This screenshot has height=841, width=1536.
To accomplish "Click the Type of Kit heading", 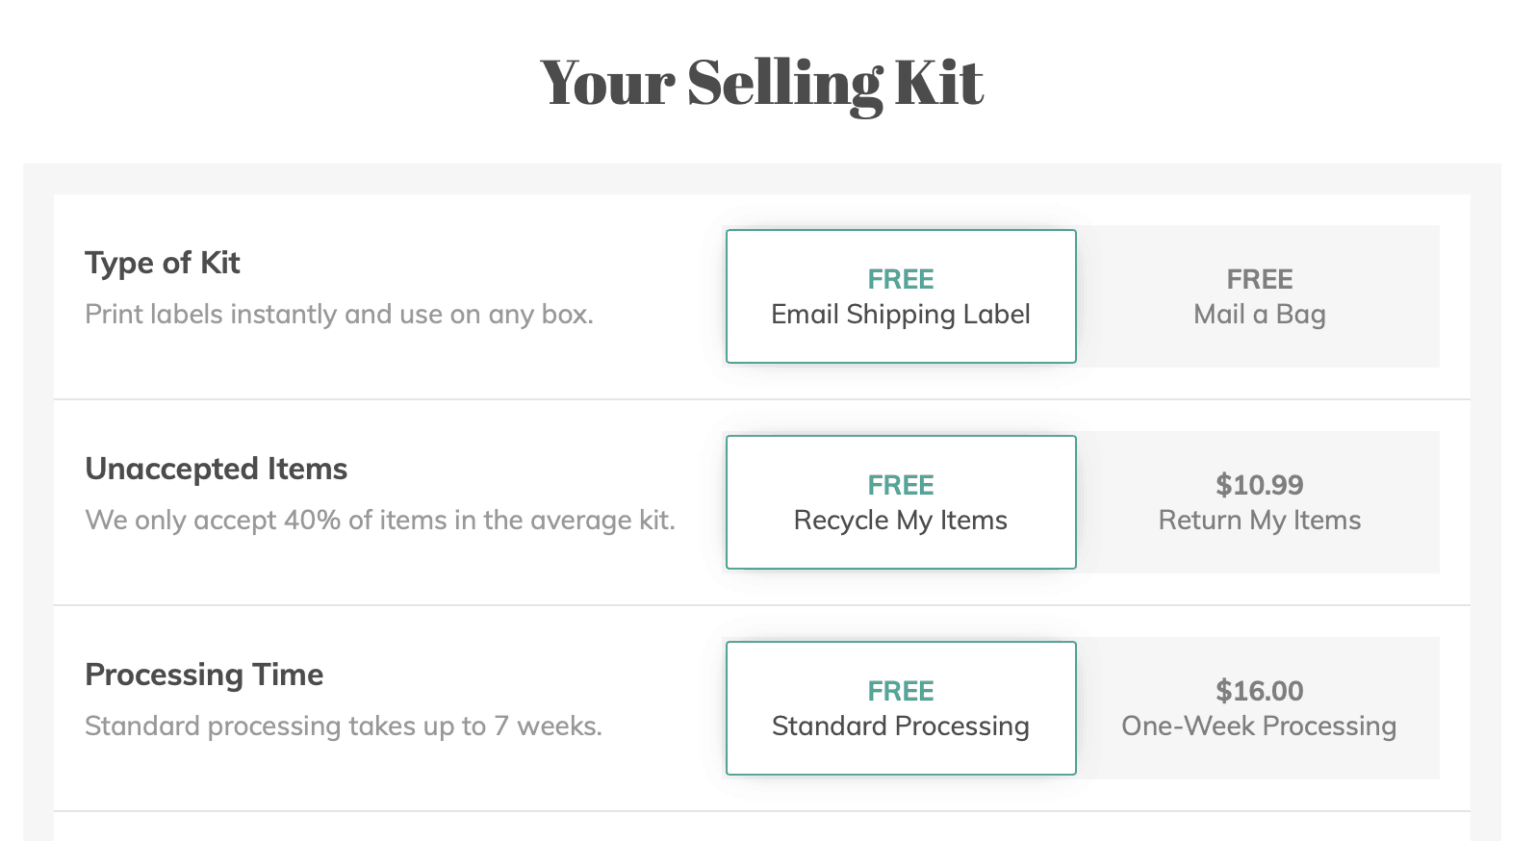I will point(163,263).
